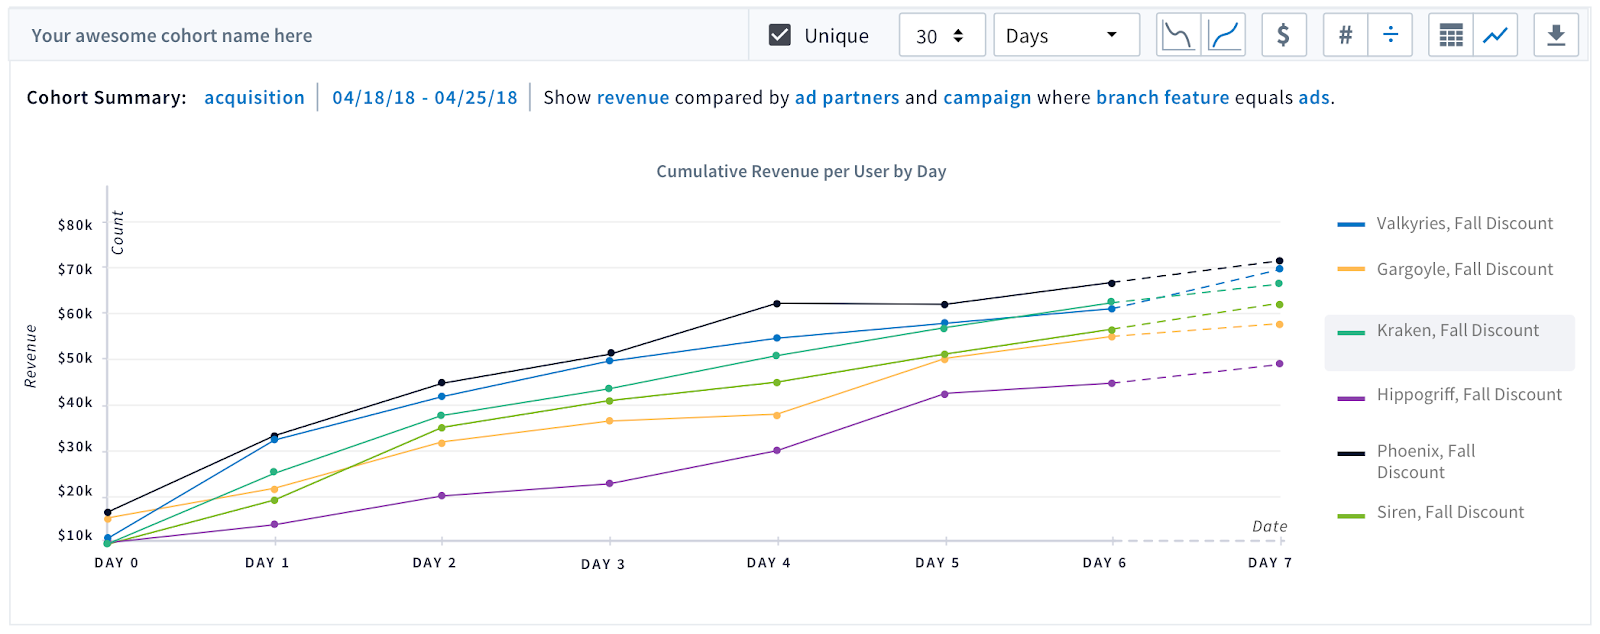Click the ad partners link
The width and height of the screenshot is (1600, 634).
pyautogui.click(x=847, y=98)
